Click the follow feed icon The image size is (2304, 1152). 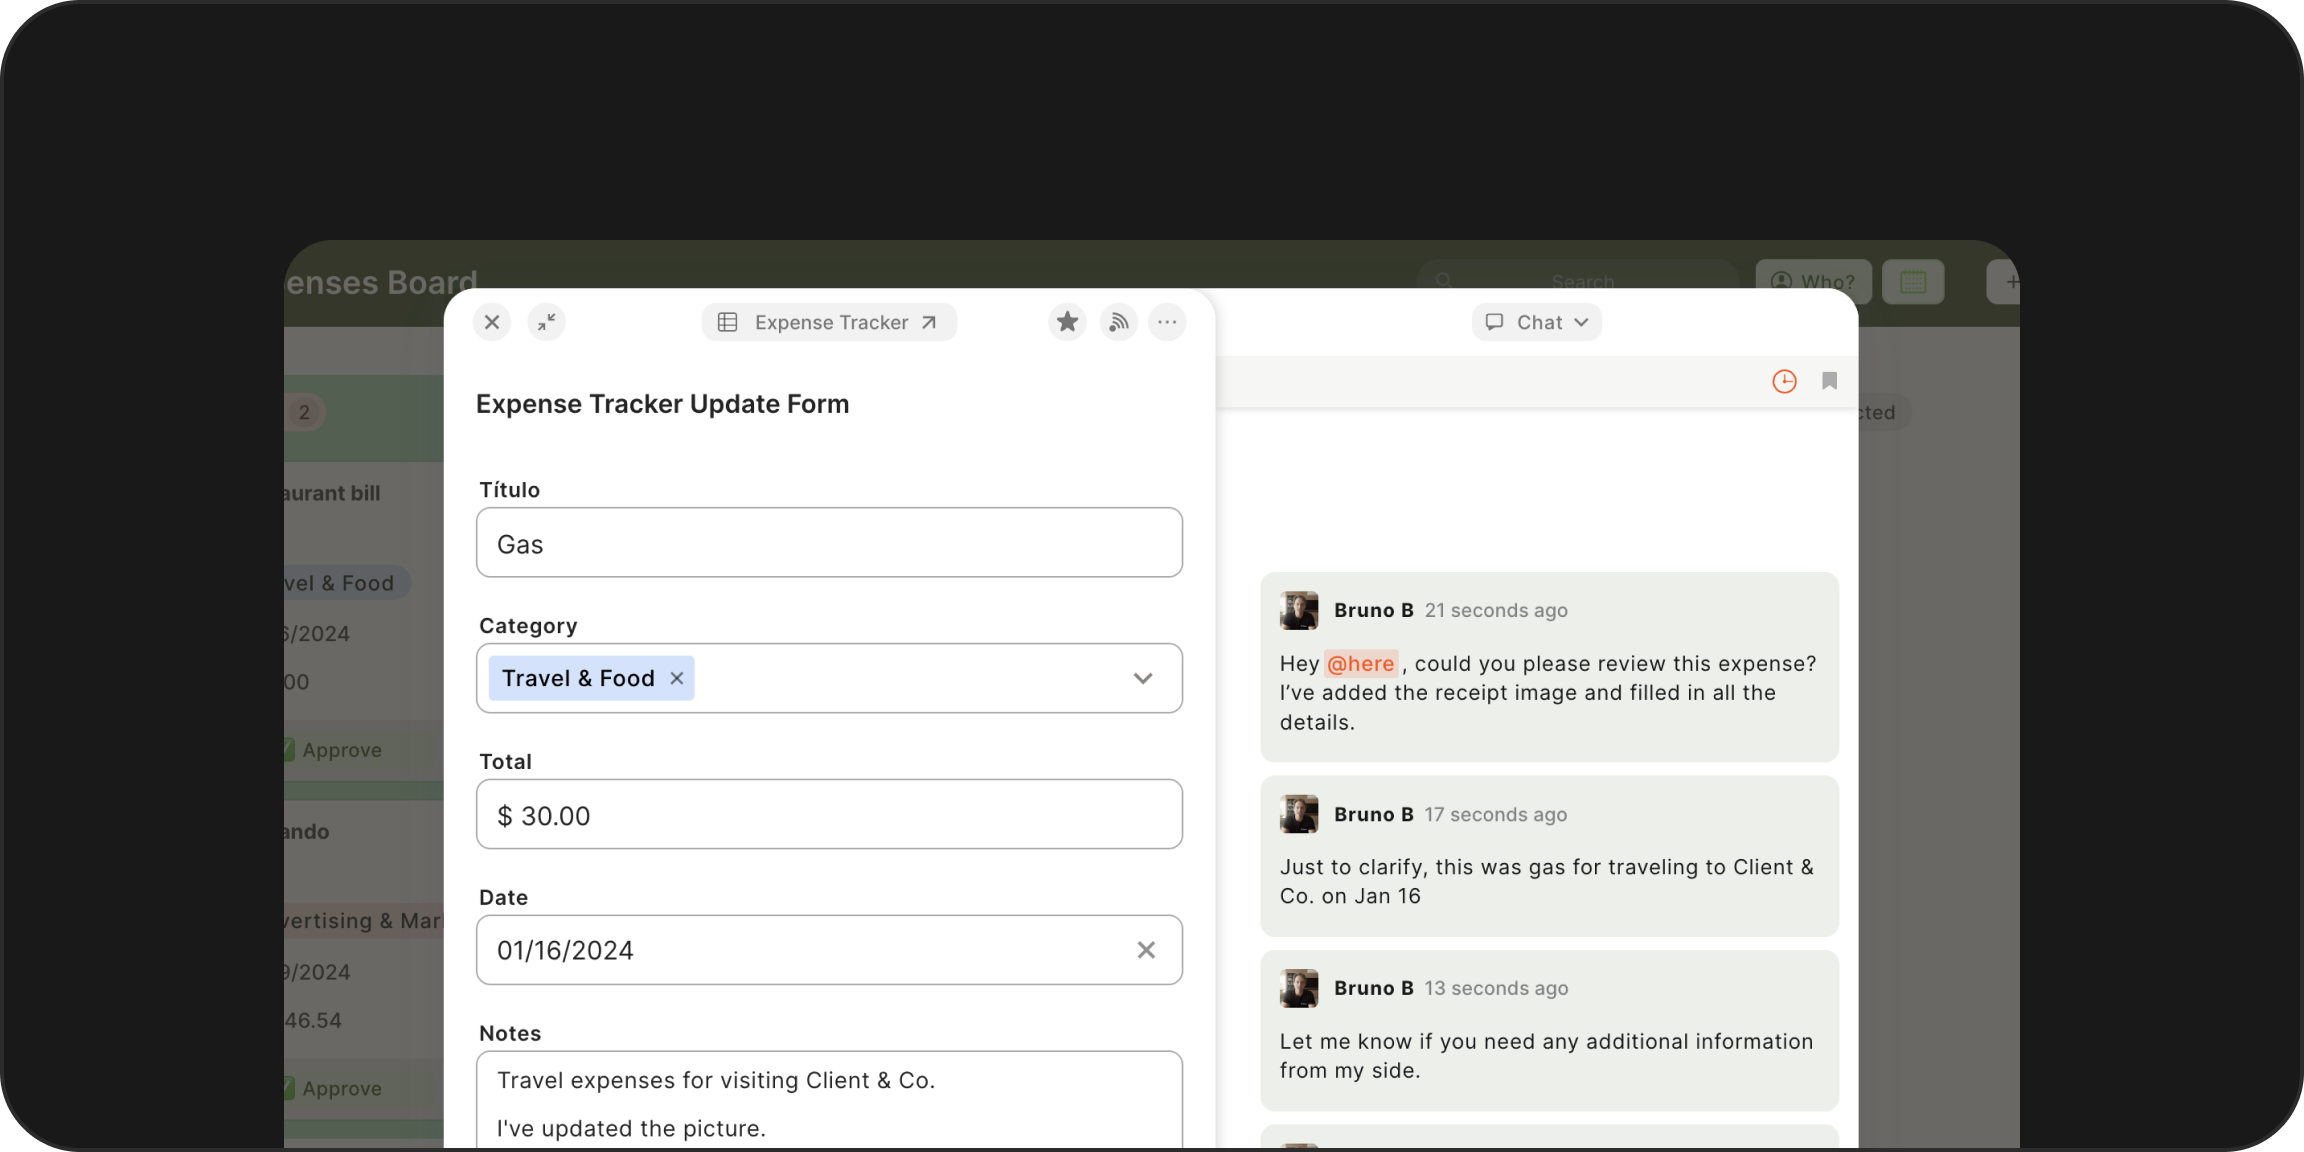tap(1118, 322)
